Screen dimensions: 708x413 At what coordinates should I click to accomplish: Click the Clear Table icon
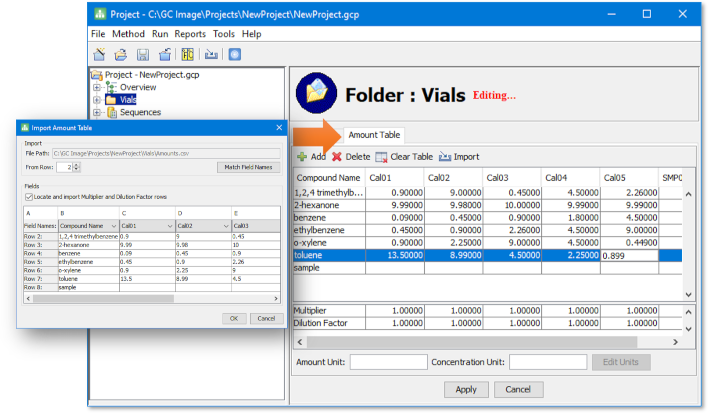(382, 157)
